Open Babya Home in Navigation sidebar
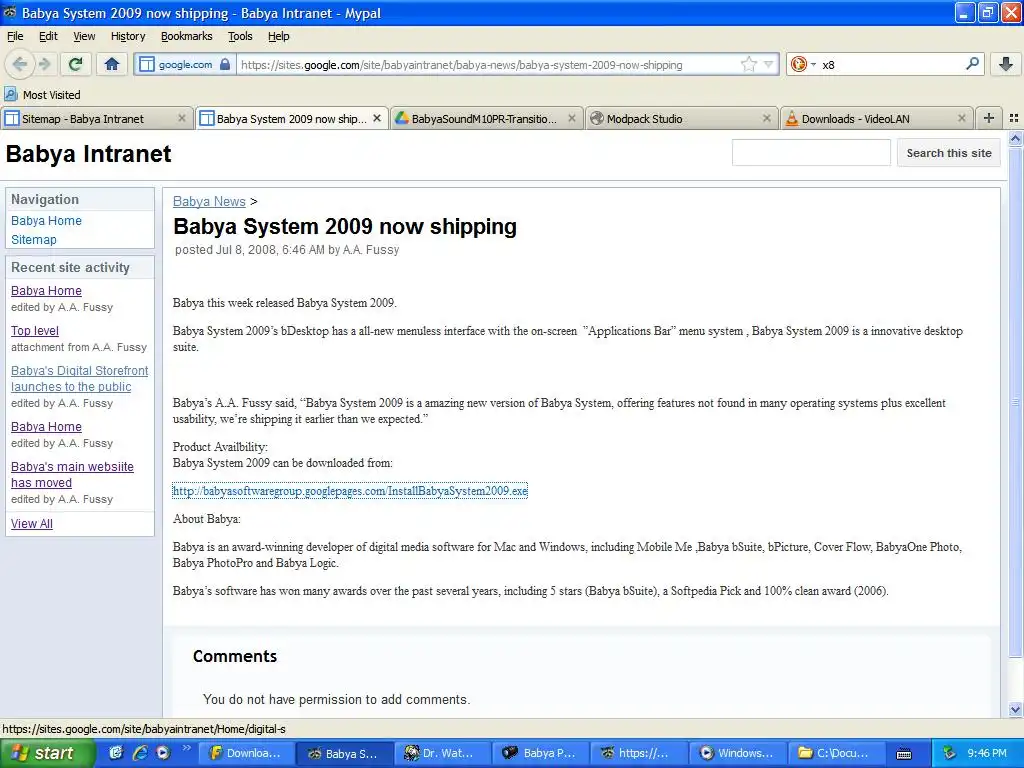The image size is (1024, 768). (46, 221)
